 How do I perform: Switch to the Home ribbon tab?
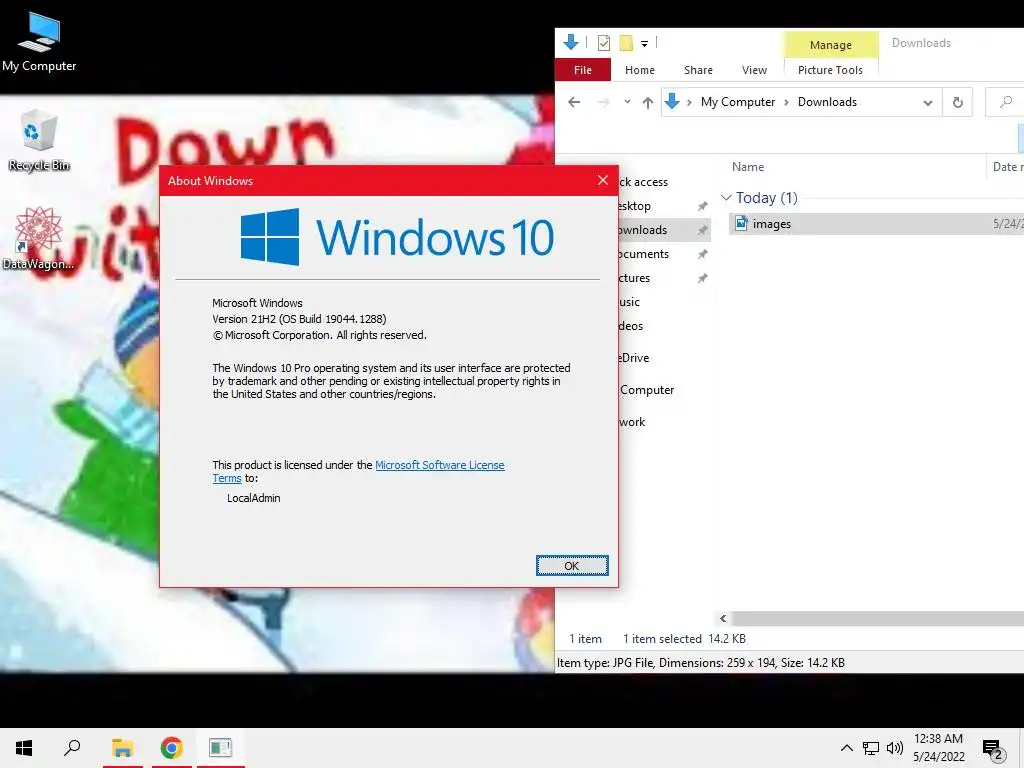639,70
